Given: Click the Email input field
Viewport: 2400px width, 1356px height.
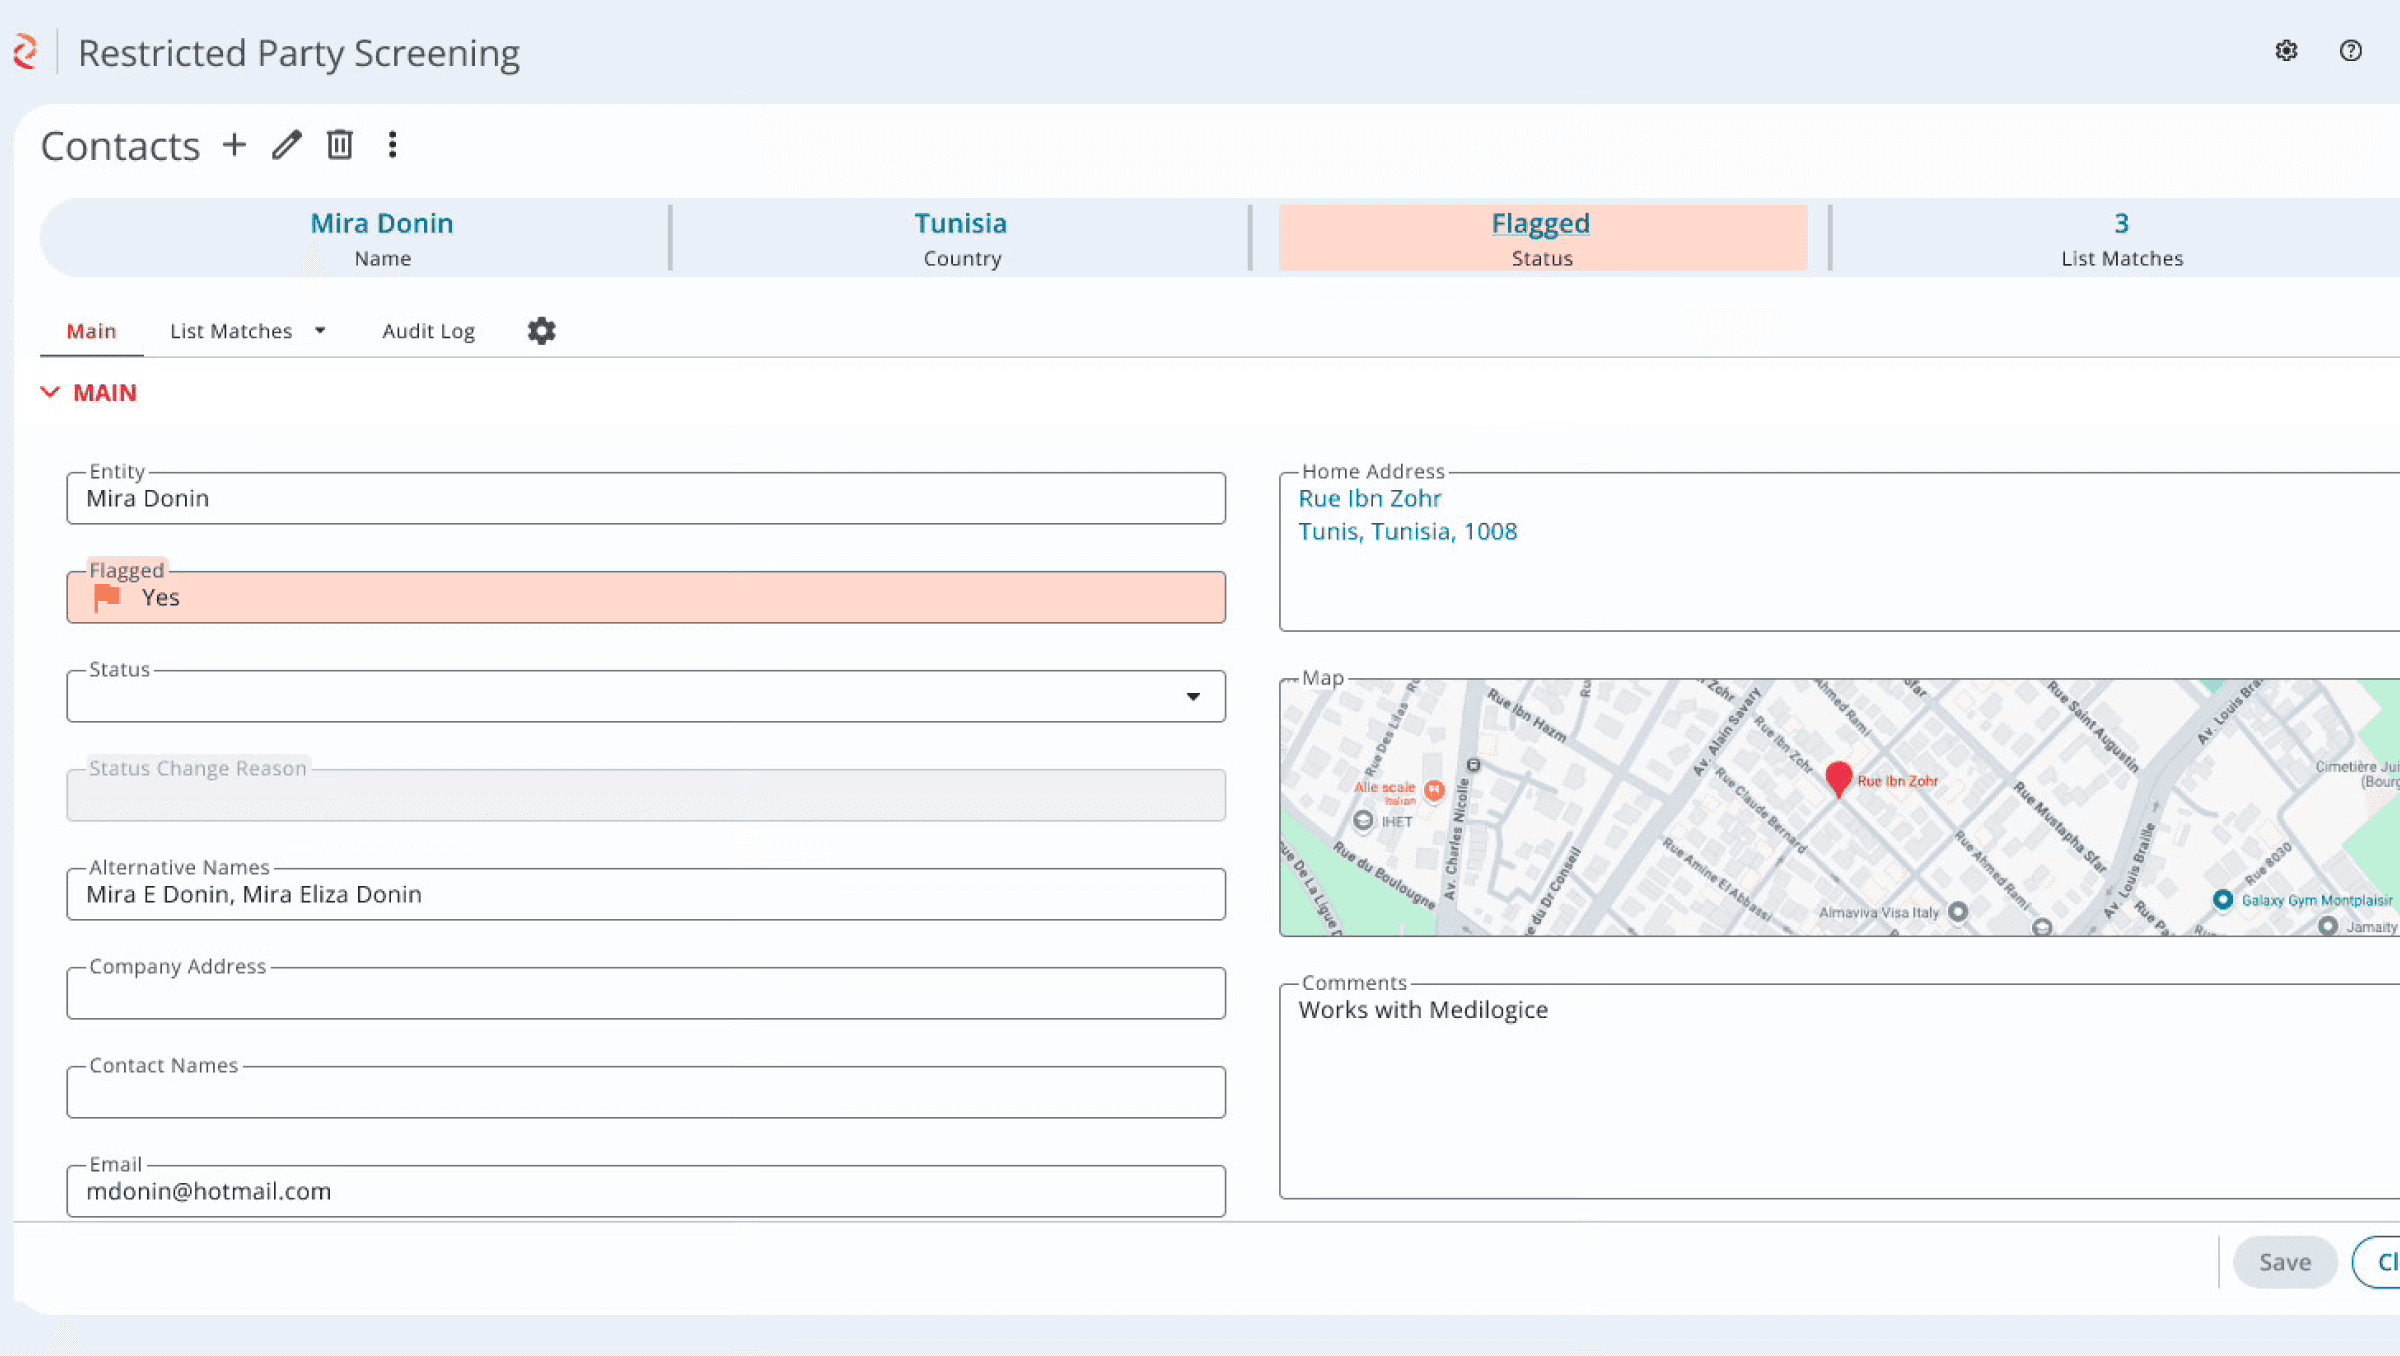Looking at the screenshot, I should click(x=645, y=1192).
